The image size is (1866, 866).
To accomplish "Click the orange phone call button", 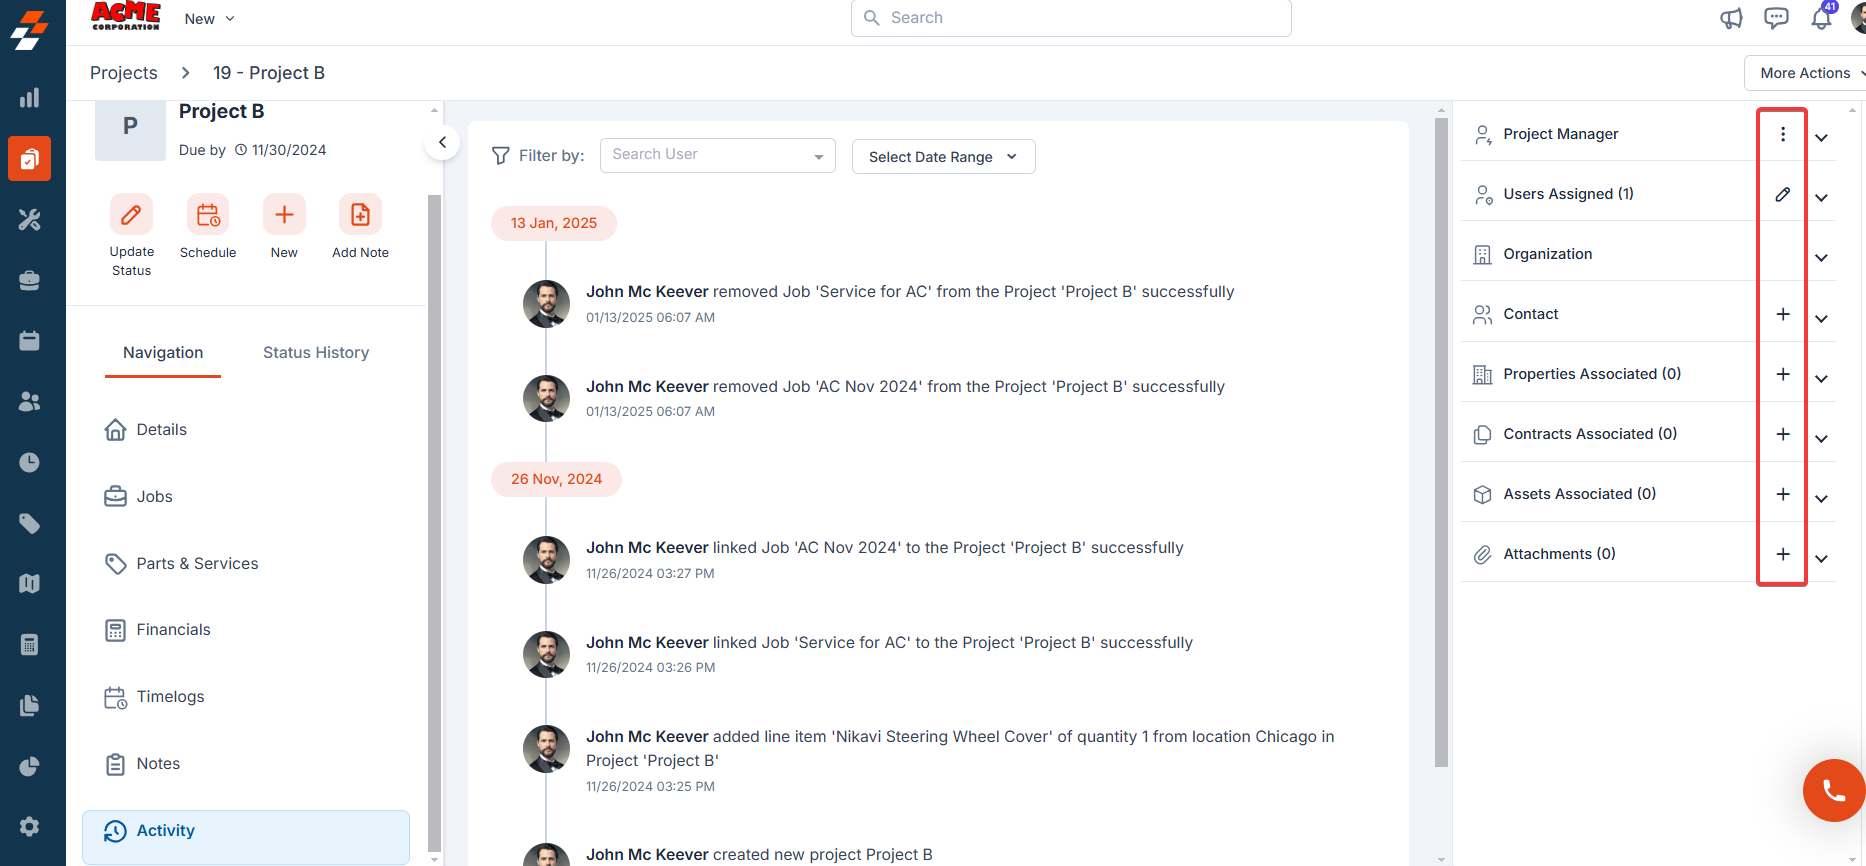I will pyautogui.click(x=1834, y=790).
